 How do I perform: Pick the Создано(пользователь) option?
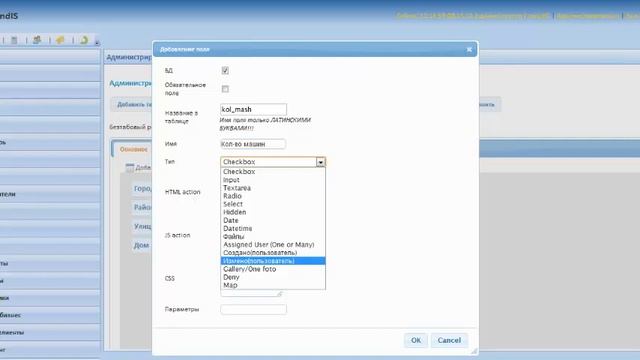click(x=273, y=253)
